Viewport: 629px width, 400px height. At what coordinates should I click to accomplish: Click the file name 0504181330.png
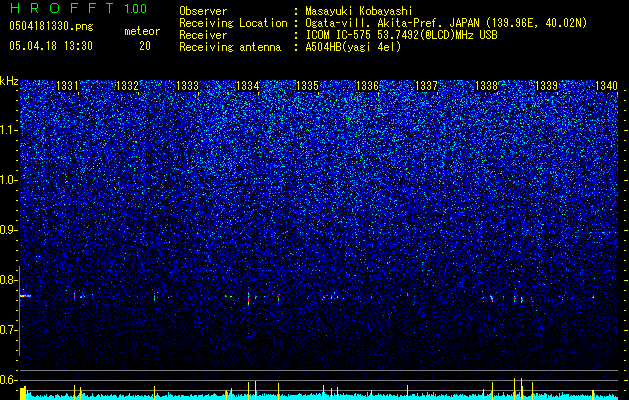51,26
